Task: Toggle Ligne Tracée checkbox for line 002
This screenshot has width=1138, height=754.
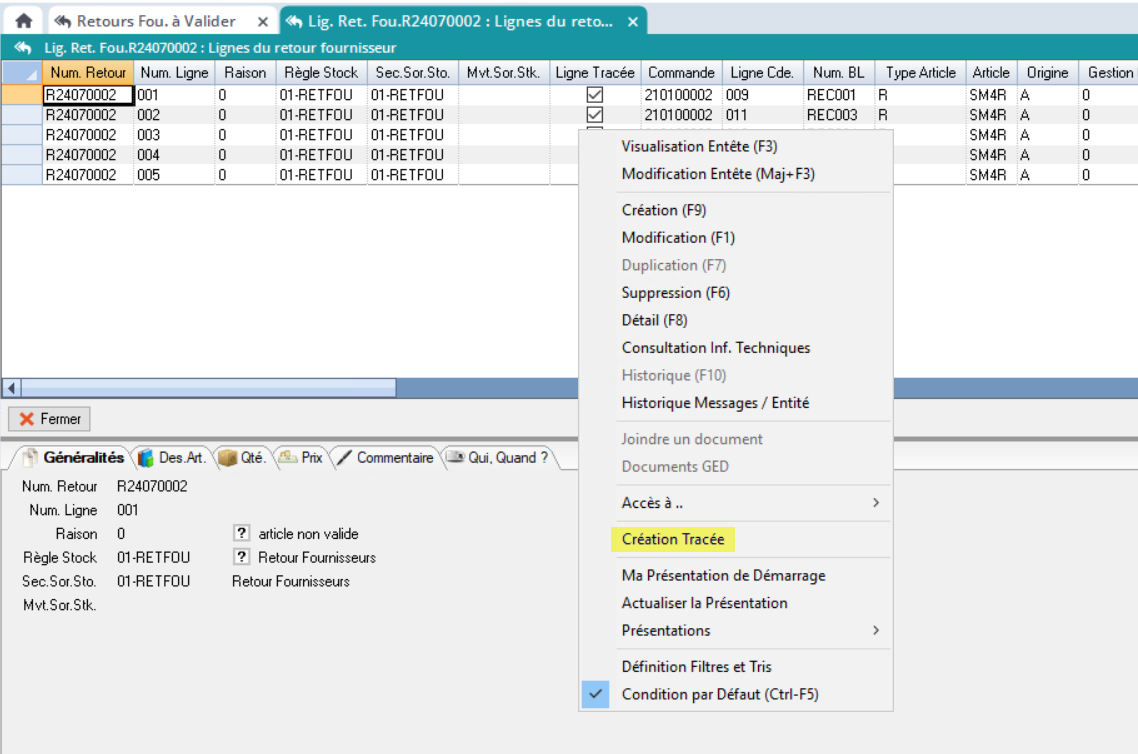Action: (595, 115)
